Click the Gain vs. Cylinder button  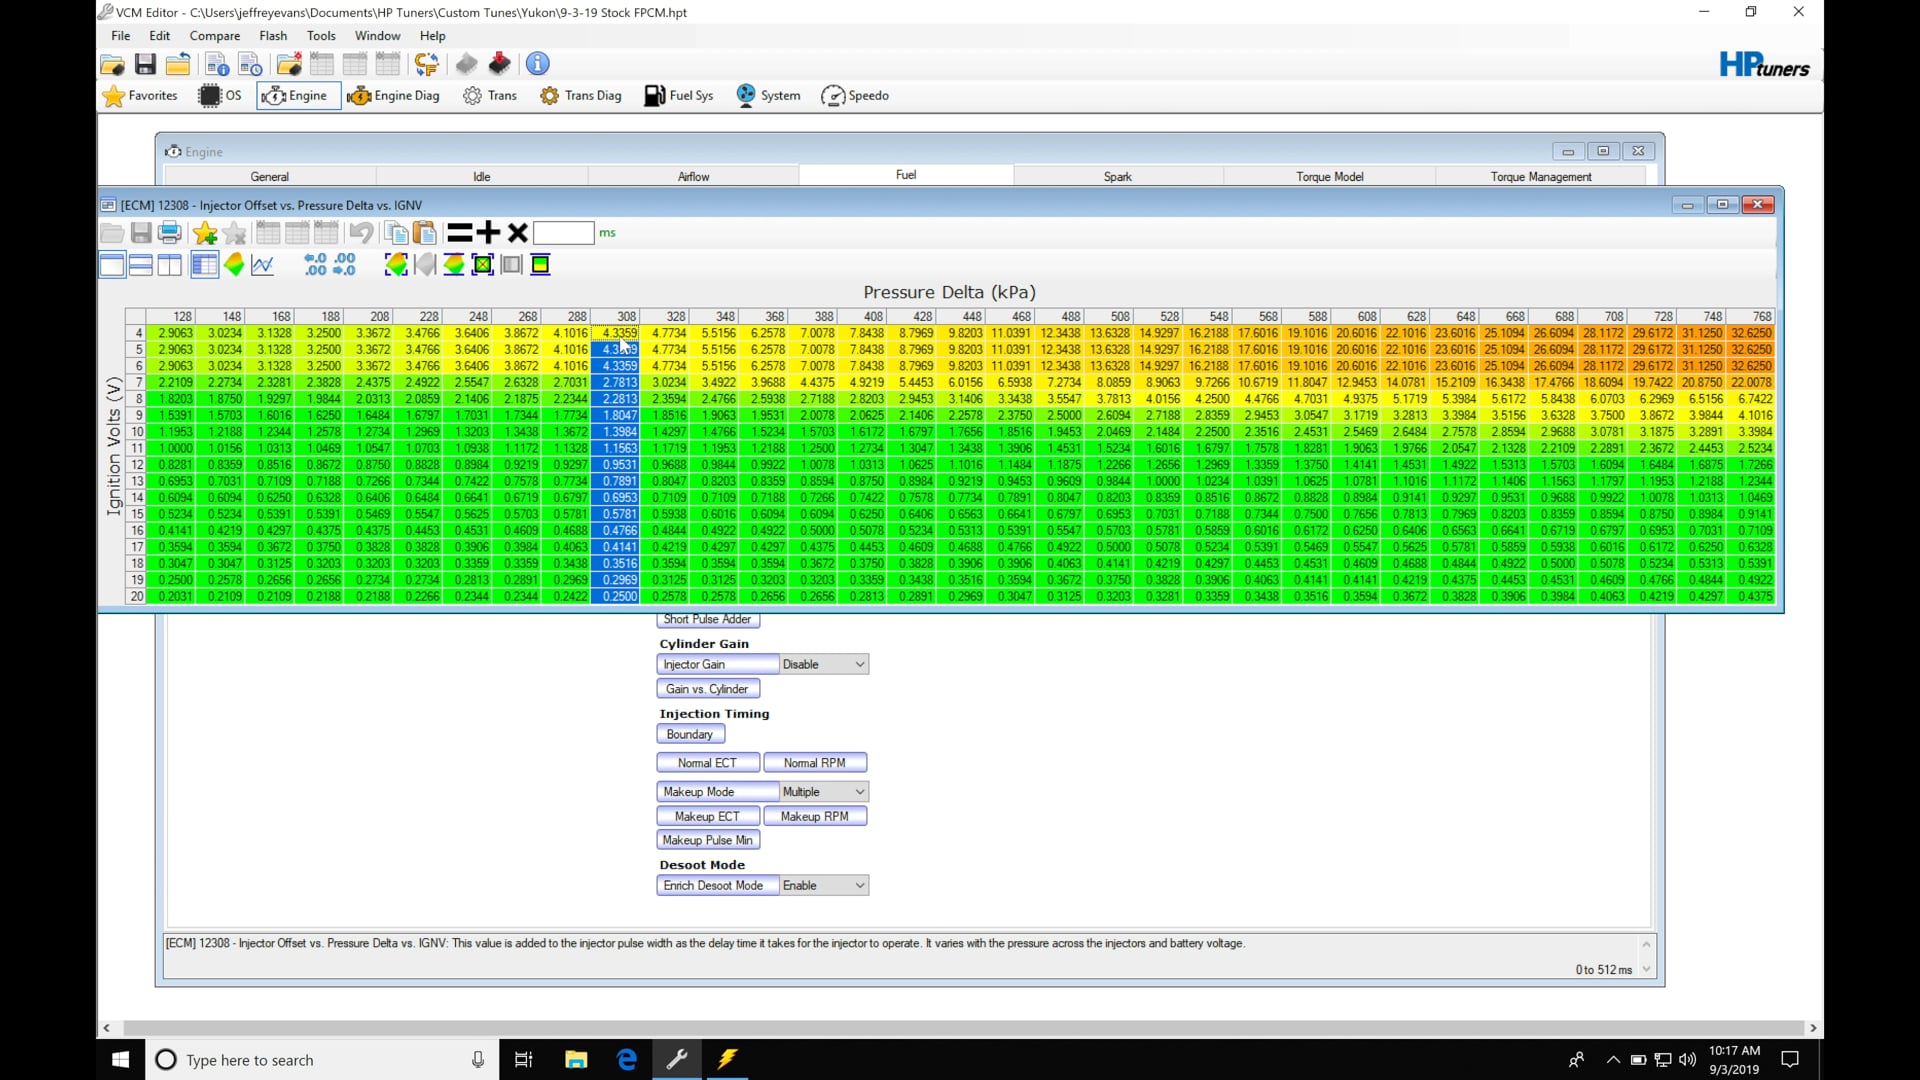[x=708, y=689]
